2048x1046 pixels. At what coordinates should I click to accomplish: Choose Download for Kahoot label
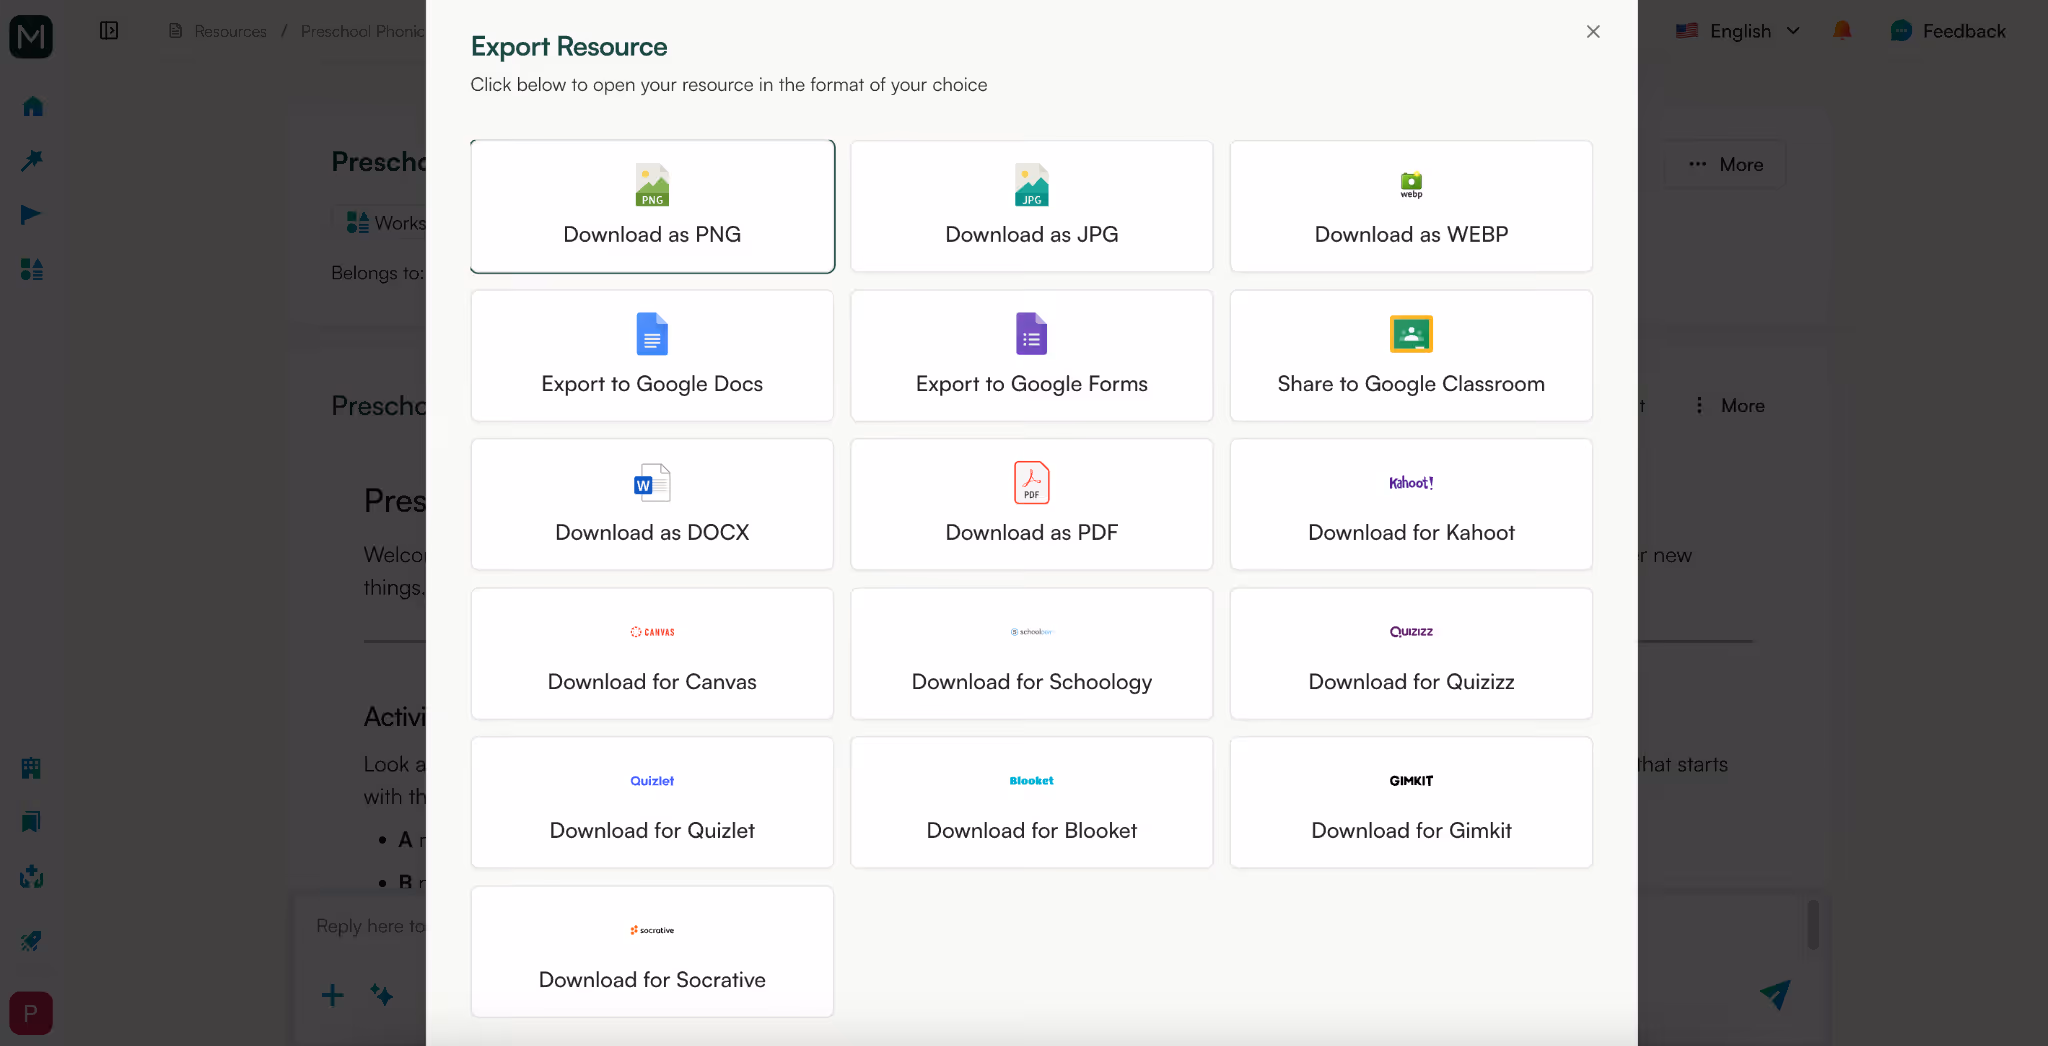click(x=1411, y=532)
